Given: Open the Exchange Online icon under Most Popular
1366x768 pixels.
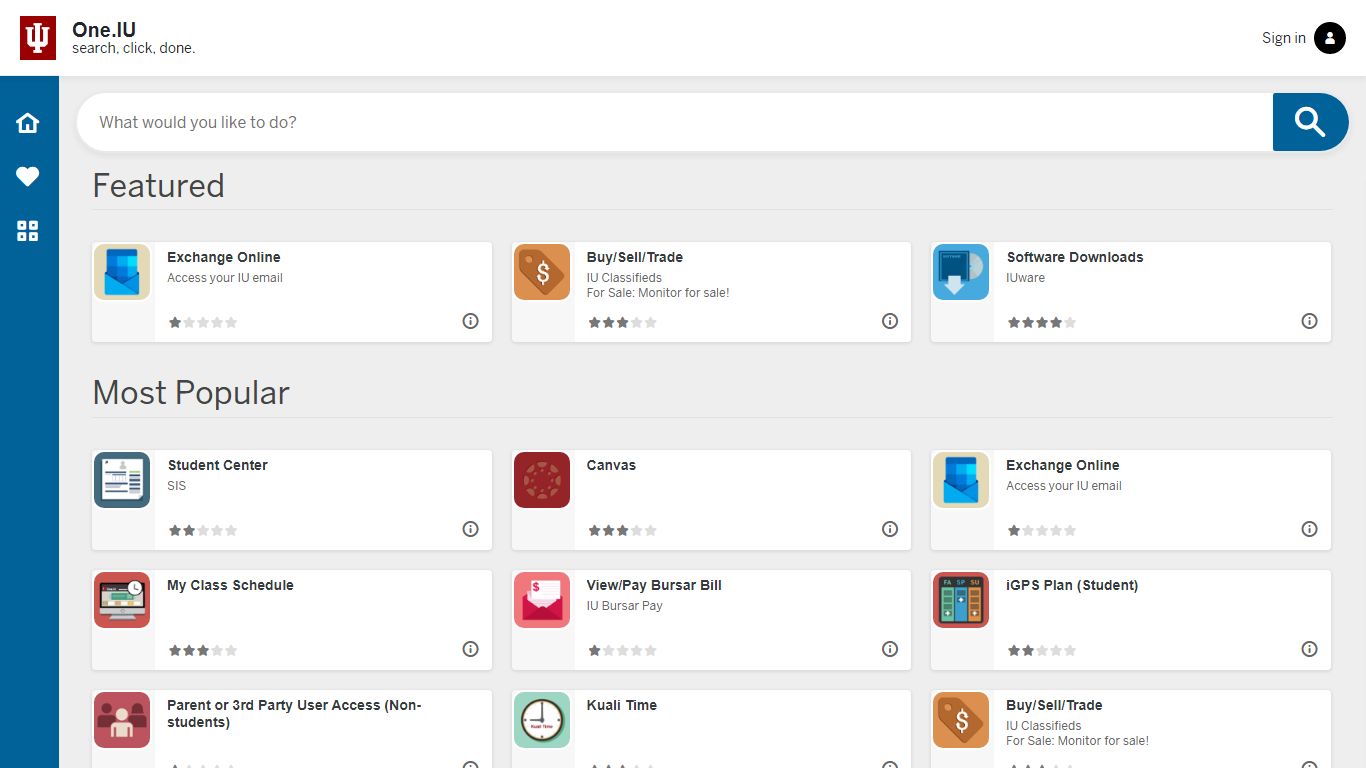Looking at the screenshot, I should [x=961, y=480].
